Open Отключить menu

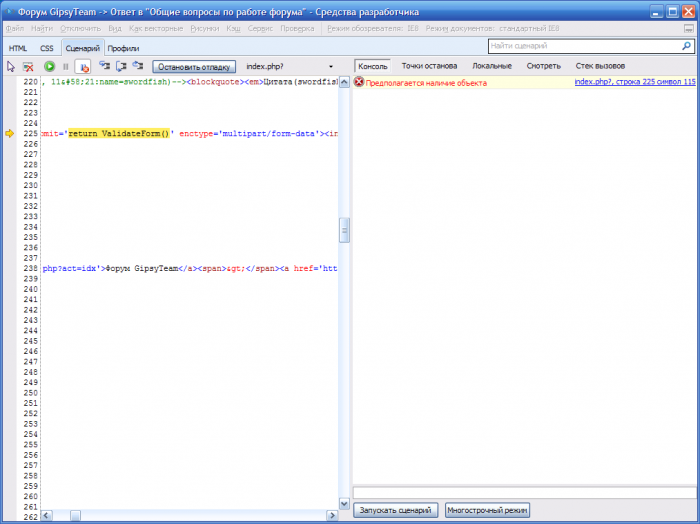(x=81, y=29)
